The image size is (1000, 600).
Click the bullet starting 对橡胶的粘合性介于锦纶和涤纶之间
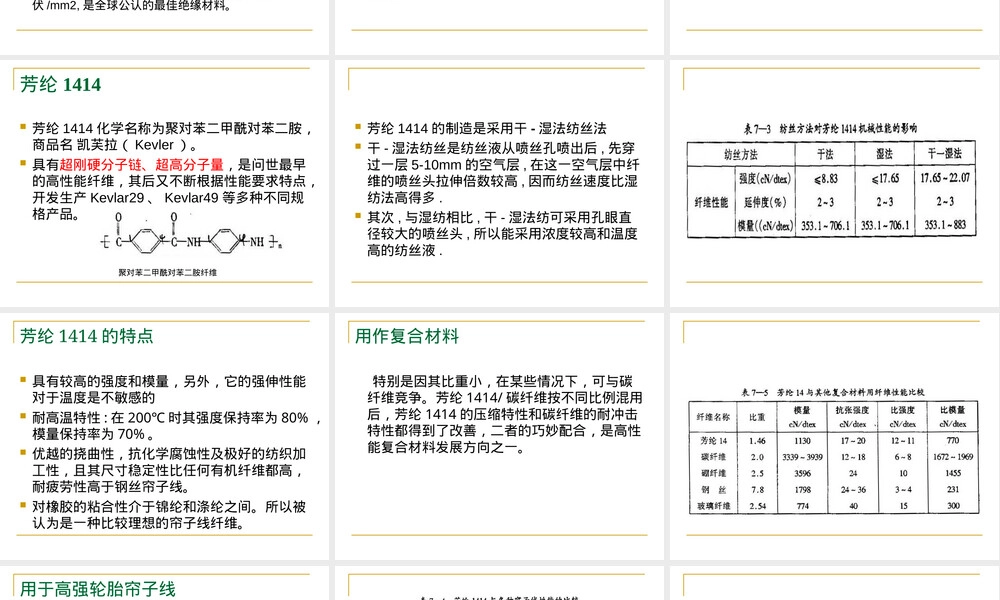[x=169, y=515]
